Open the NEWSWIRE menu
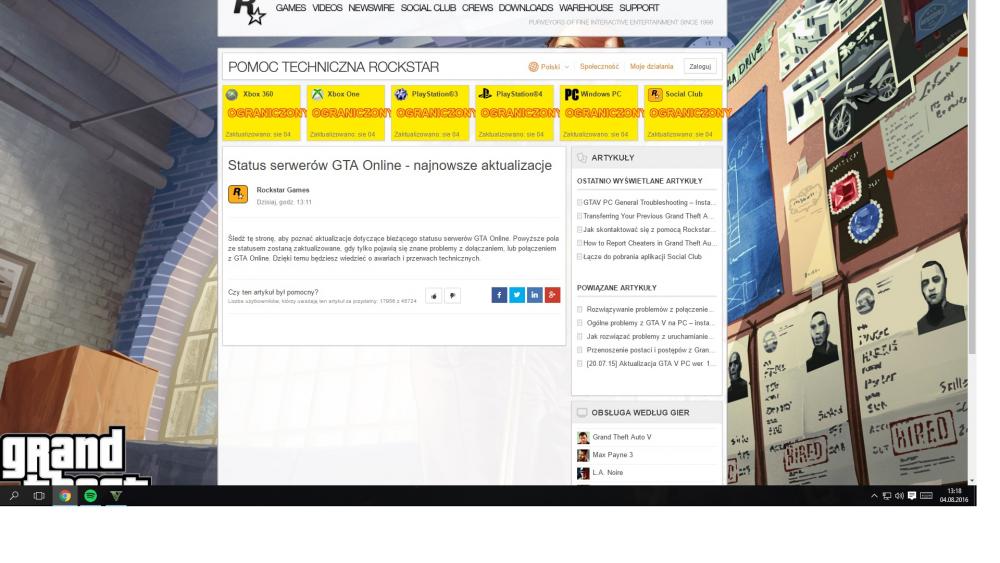Image resolution: width=1000 pixels, height=563 pixels. click(371, 8)
